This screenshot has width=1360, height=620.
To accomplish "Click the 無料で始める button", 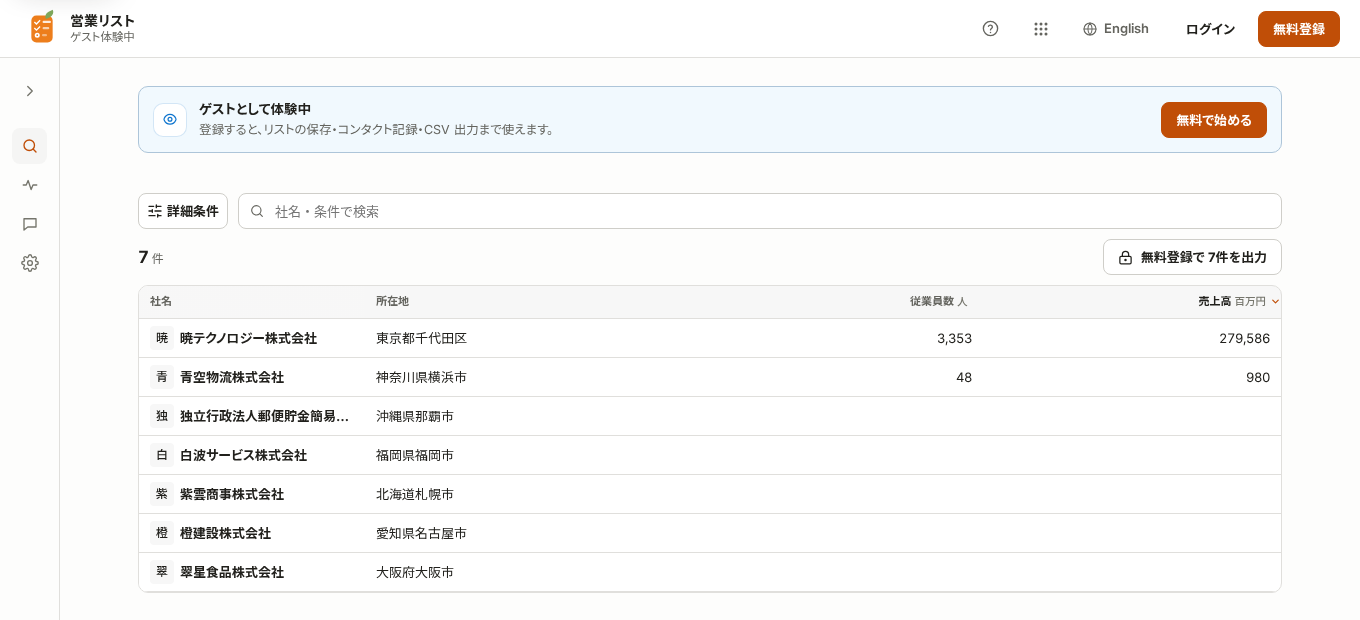I will click(1214, 120).
